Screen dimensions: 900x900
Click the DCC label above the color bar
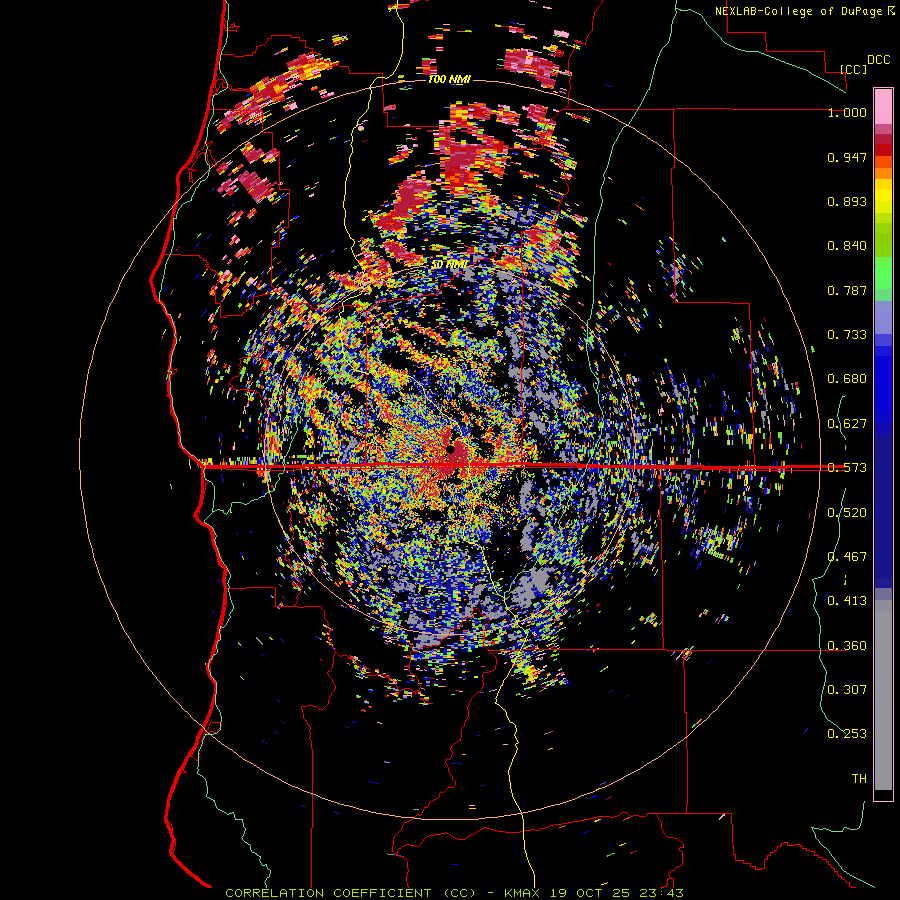coord(878,60)
